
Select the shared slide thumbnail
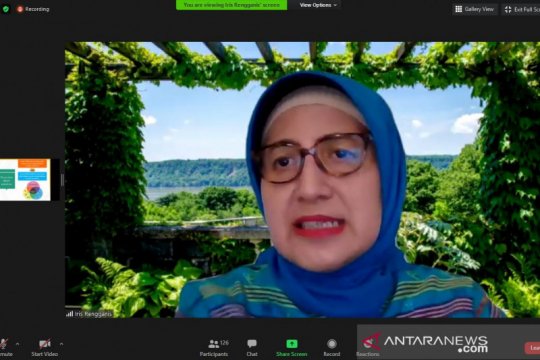[25, 179]
